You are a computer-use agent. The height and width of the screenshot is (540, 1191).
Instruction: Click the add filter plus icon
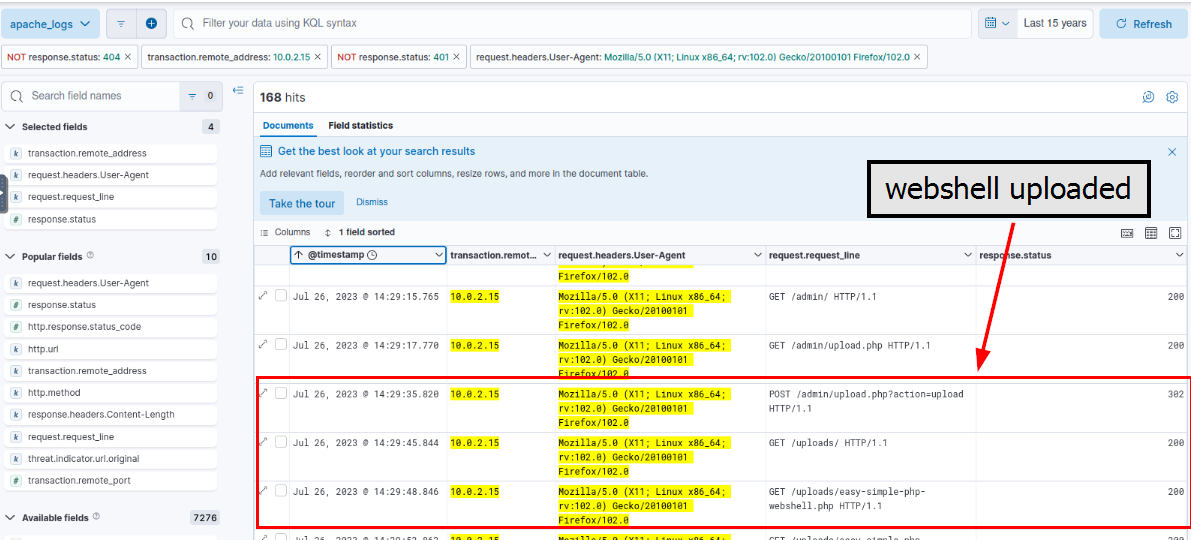tap(151, 23)
